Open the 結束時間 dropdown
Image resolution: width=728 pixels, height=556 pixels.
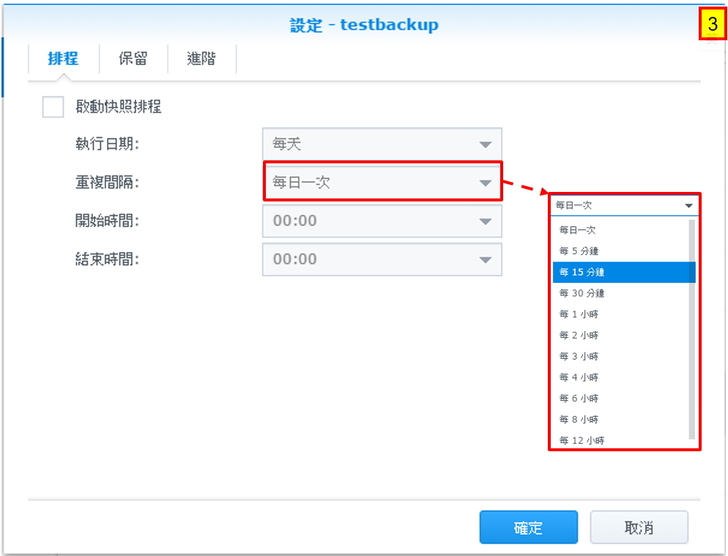(382, 259)
